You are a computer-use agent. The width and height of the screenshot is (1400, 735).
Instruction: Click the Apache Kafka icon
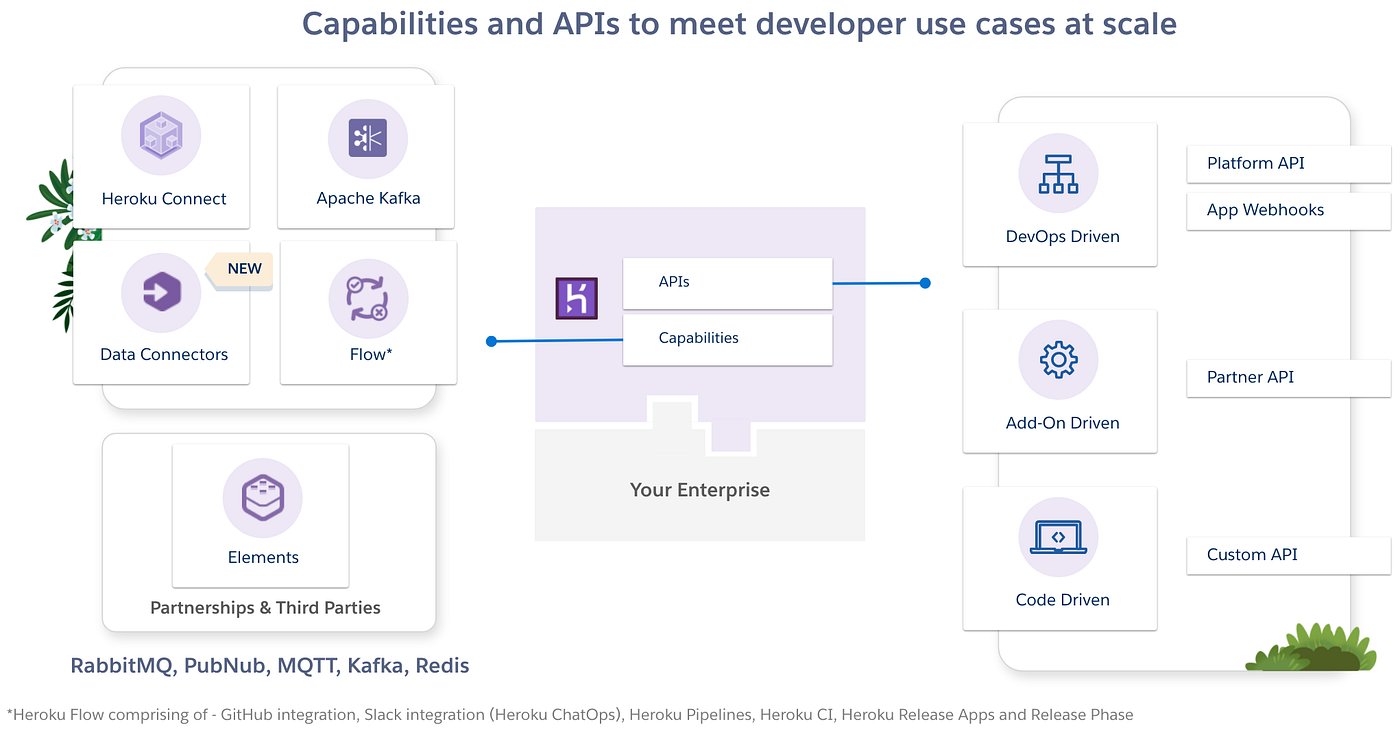tap(368, 137)
